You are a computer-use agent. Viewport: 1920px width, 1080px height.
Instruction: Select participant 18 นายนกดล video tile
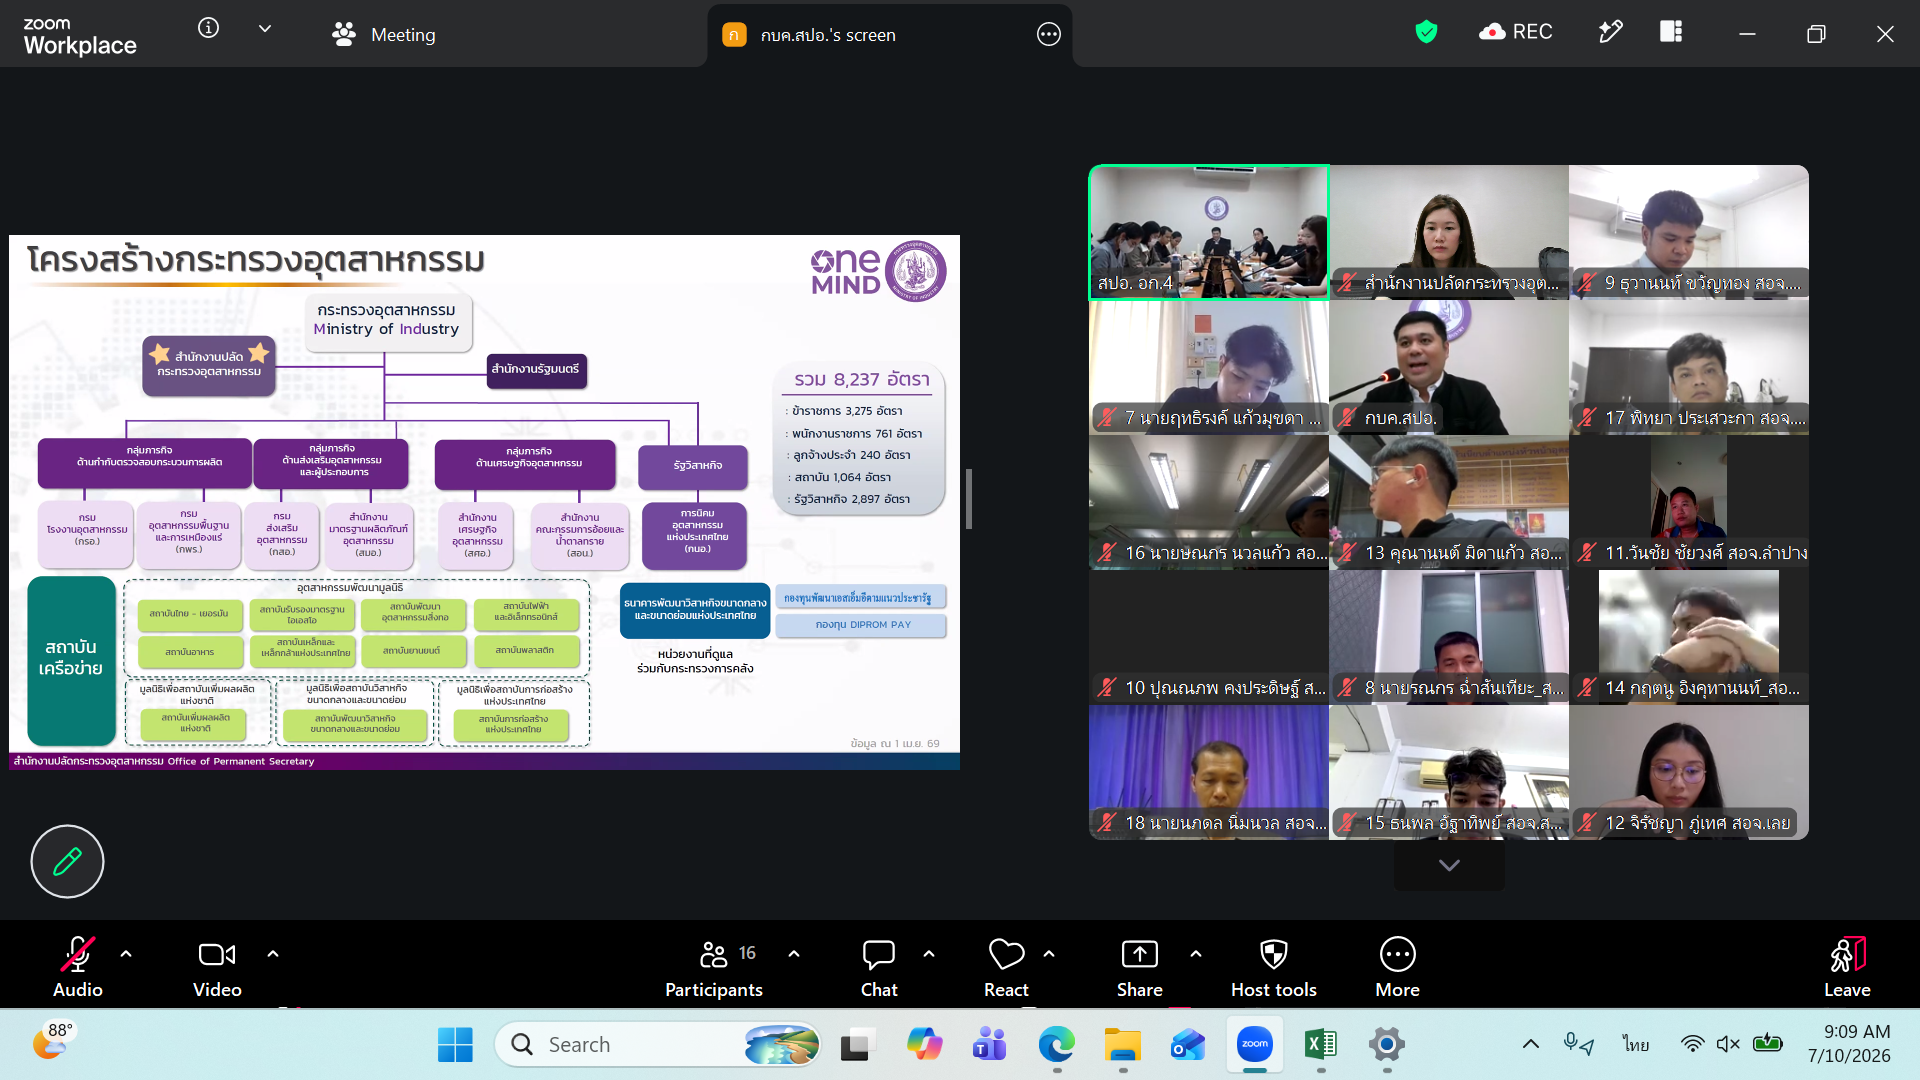point(1209,772)
